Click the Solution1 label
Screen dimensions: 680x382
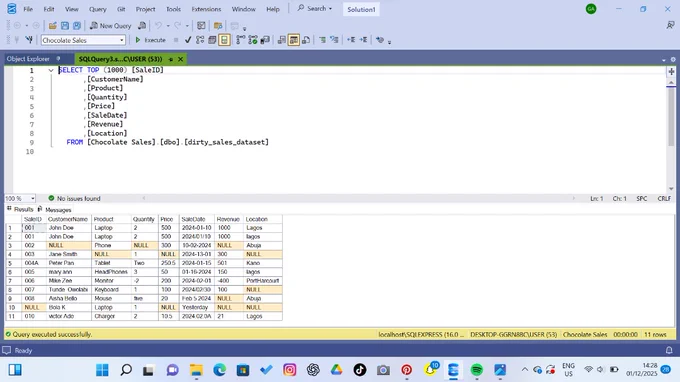pyautogui.click(x=361, y=9)
